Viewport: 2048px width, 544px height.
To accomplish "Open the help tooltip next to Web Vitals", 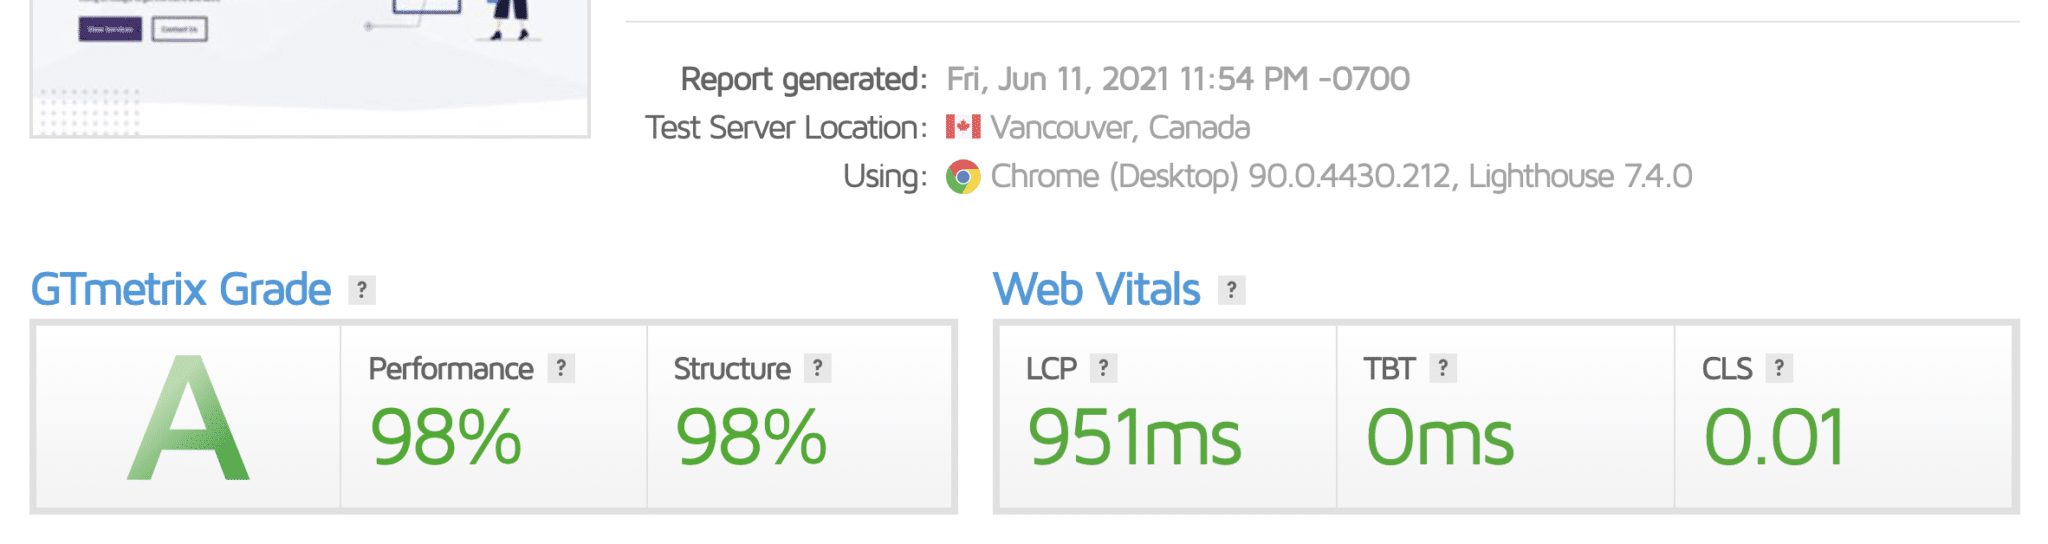I will (1232, 290).
